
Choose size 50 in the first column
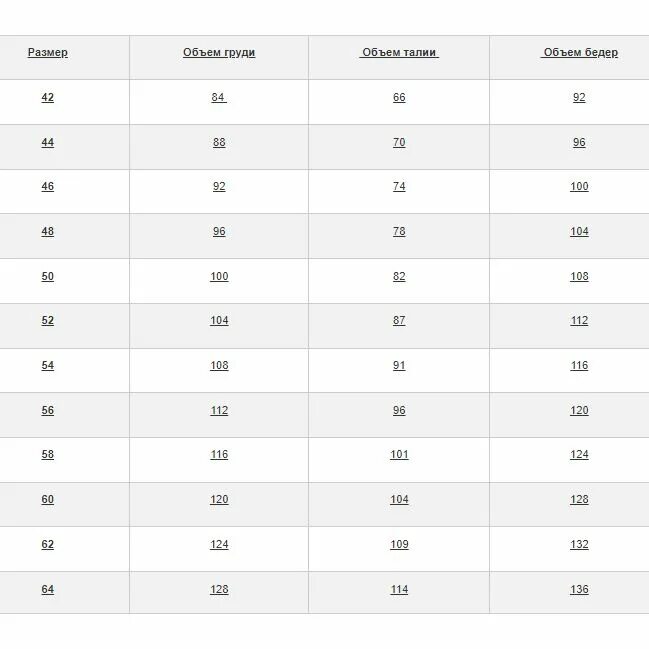48,276
